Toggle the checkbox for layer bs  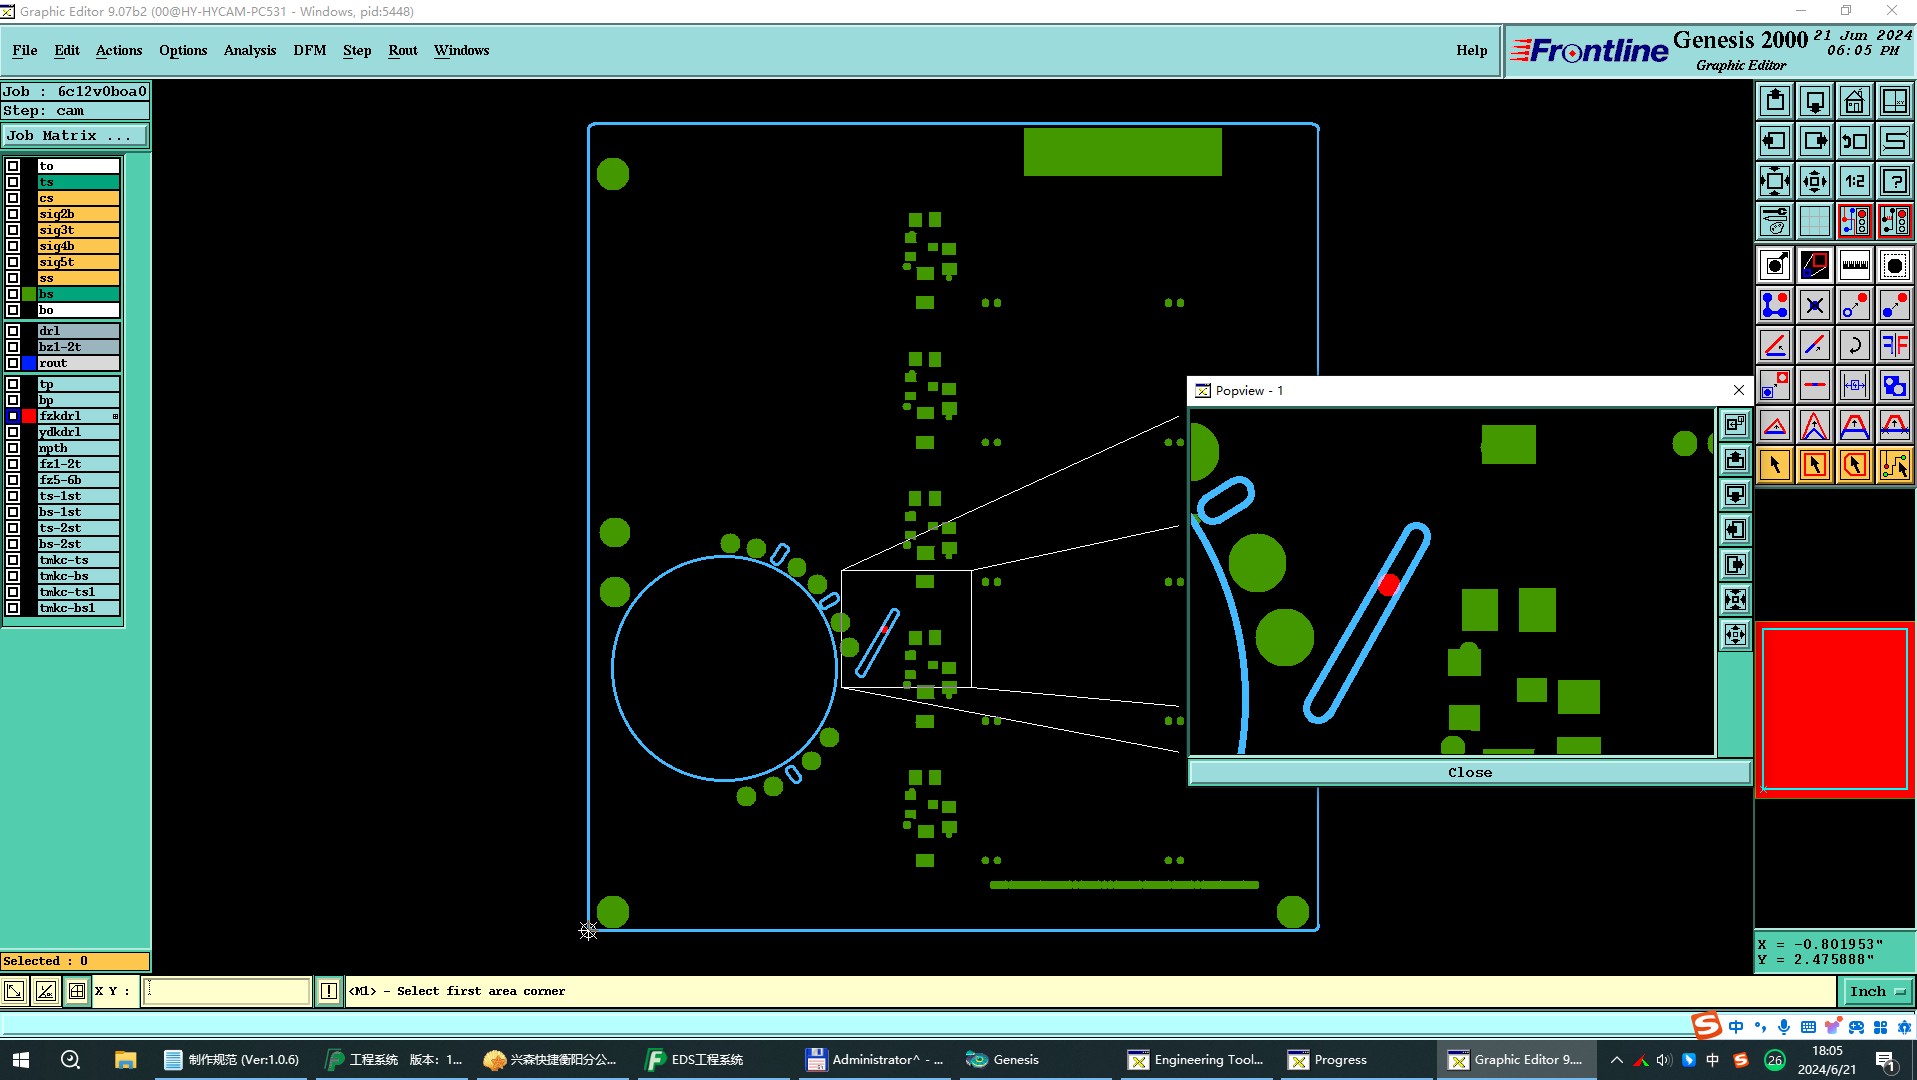[x=13, y=294]
